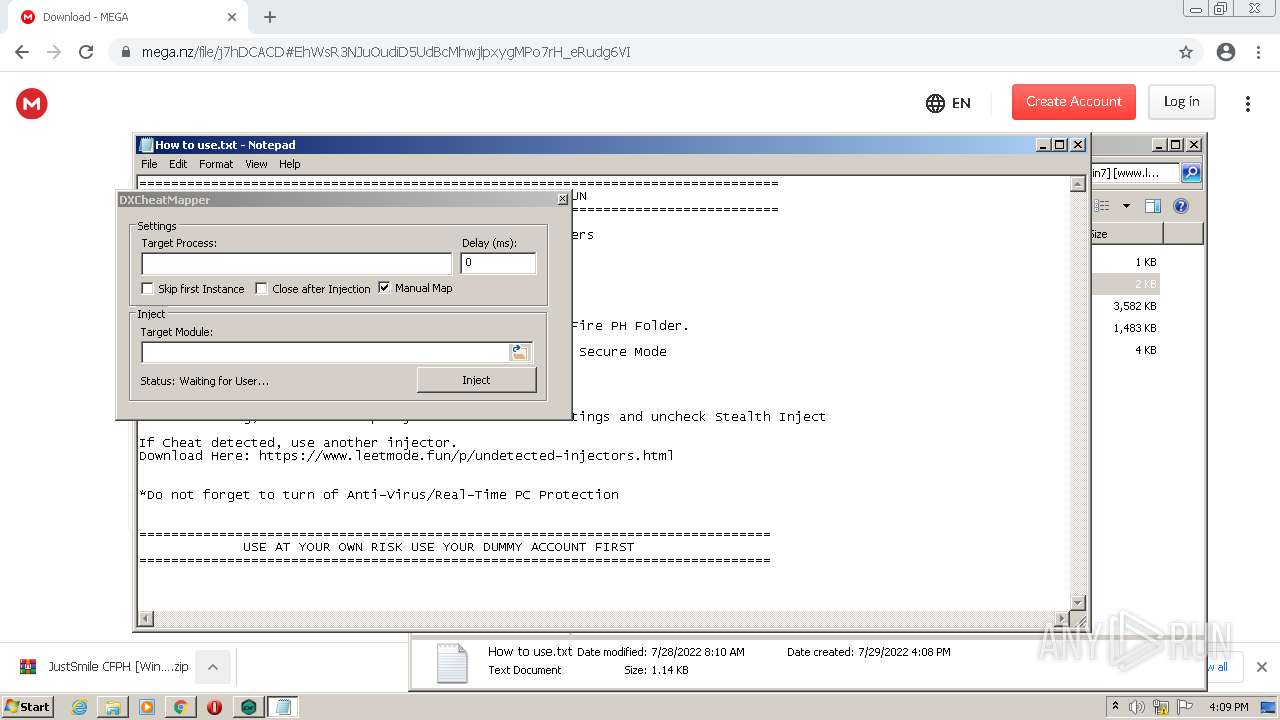Toggle the preview pane icon in Explorer
1280x720 pixels.
coord(1153,206)
